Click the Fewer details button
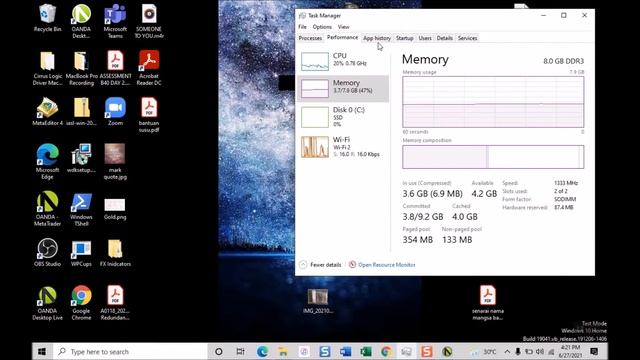Viewport: 640px width, 360px height. point(320,264)
